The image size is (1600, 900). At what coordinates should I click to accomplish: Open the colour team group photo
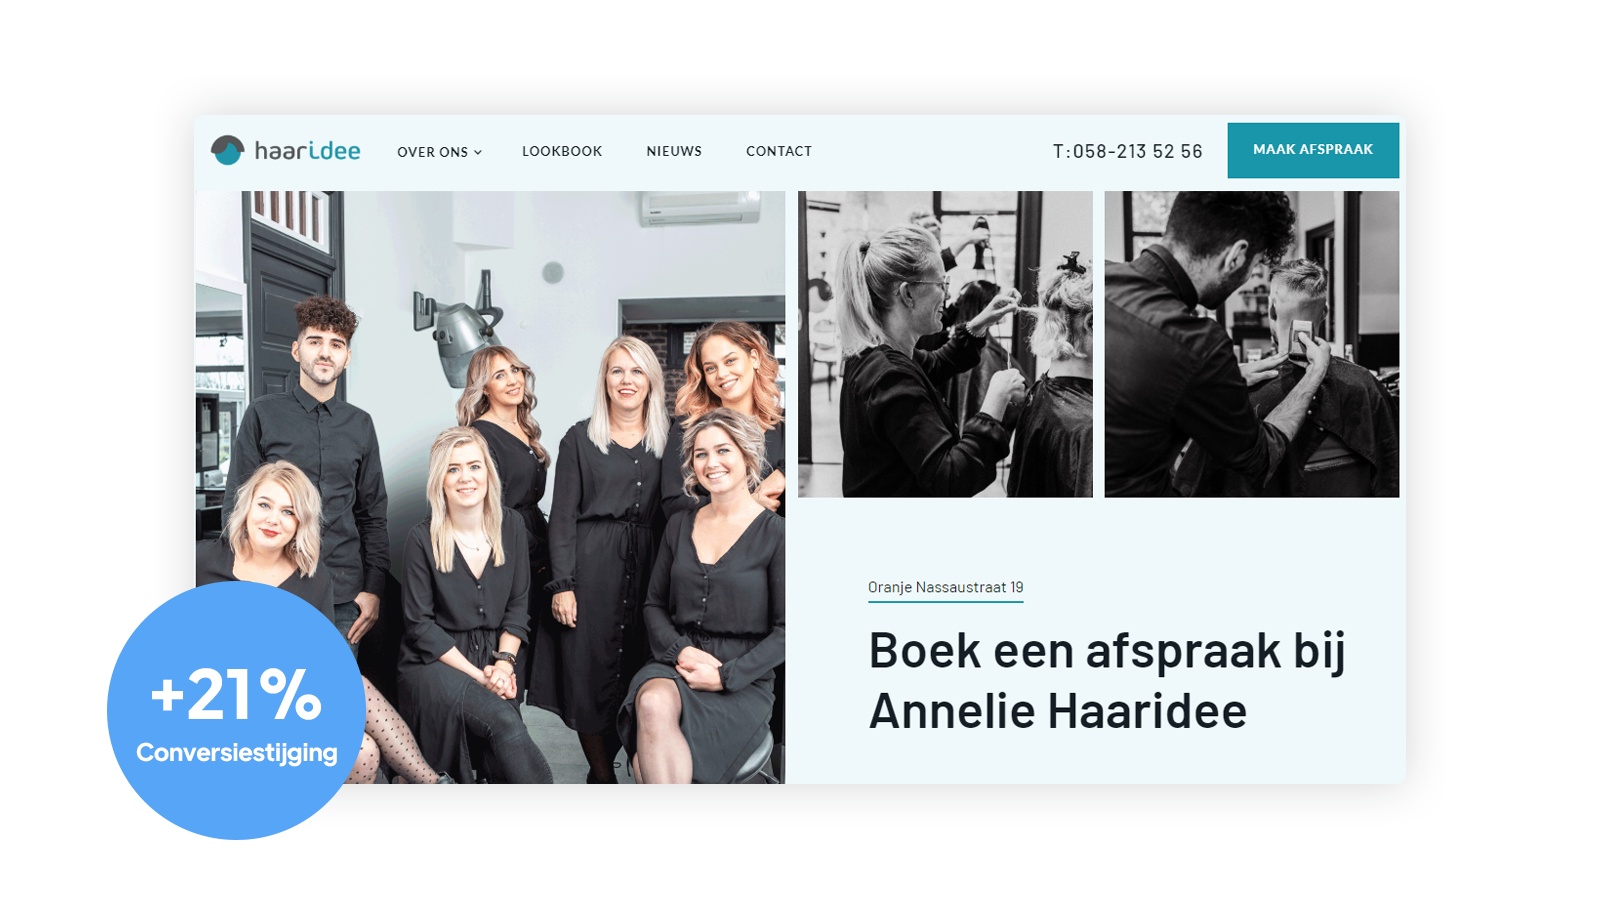pyautogui.click(x=490, y=487)
